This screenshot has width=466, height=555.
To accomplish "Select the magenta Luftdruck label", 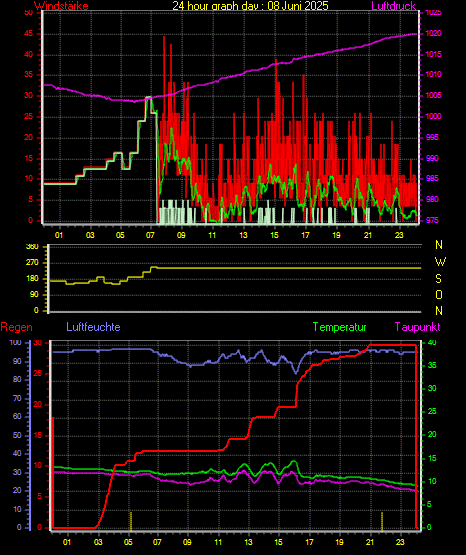I will (393, 6).
